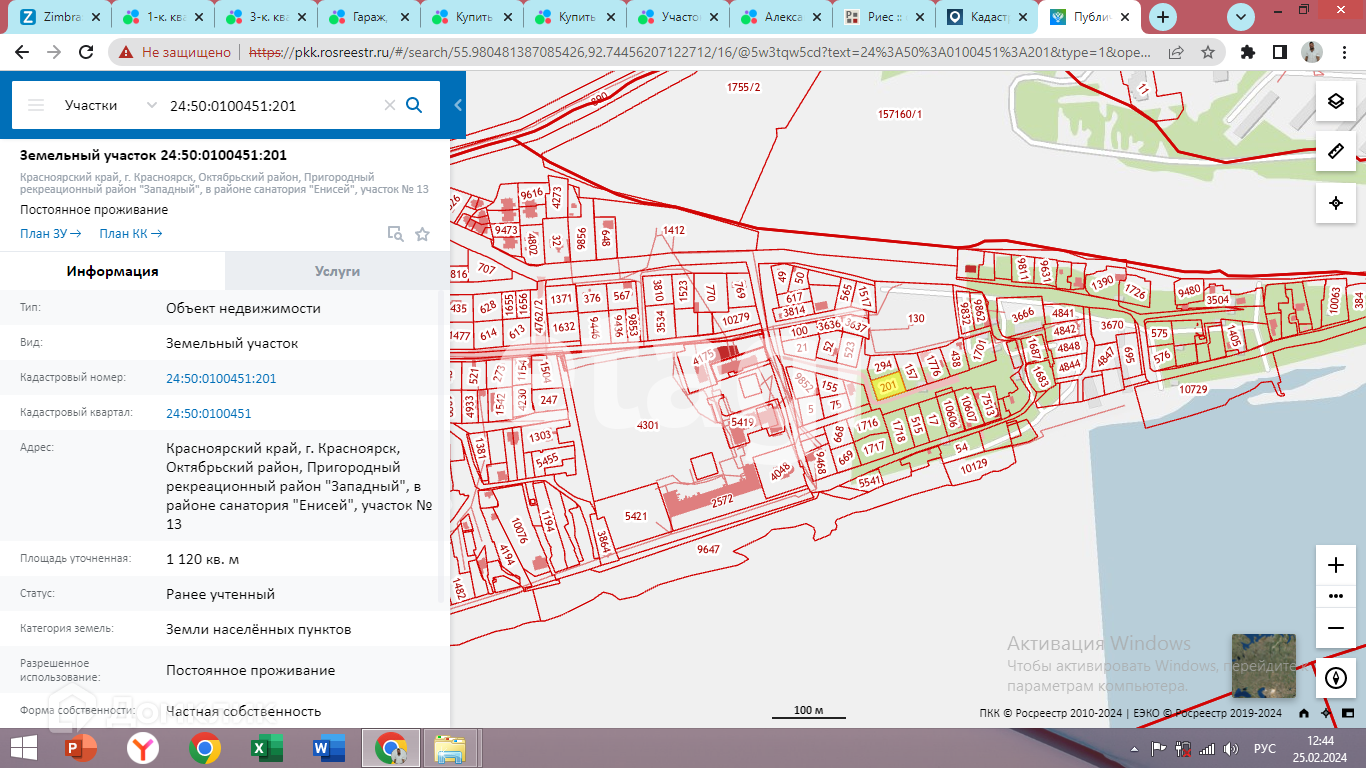Open Excel from the Windows taskbar
Screen dimensions: 1366x768
[x=265, y=748]
